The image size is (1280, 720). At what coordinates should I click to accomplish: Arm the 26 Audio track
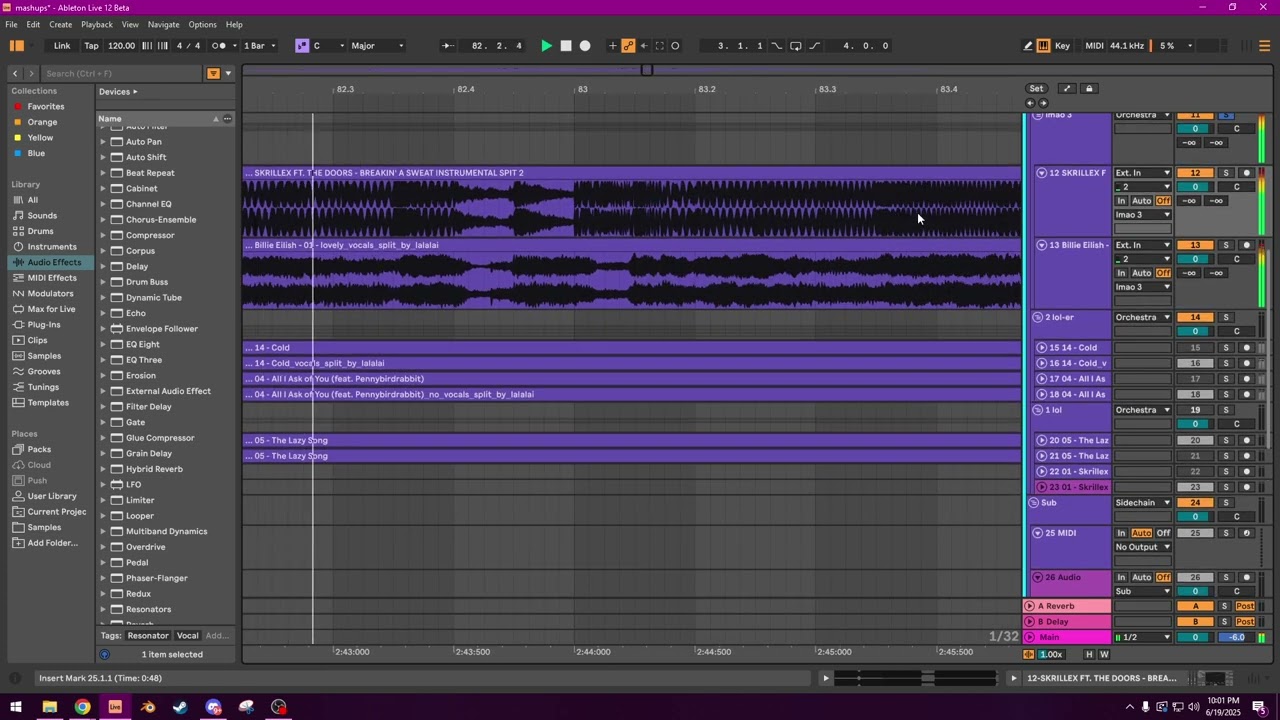coord(1246,577)
